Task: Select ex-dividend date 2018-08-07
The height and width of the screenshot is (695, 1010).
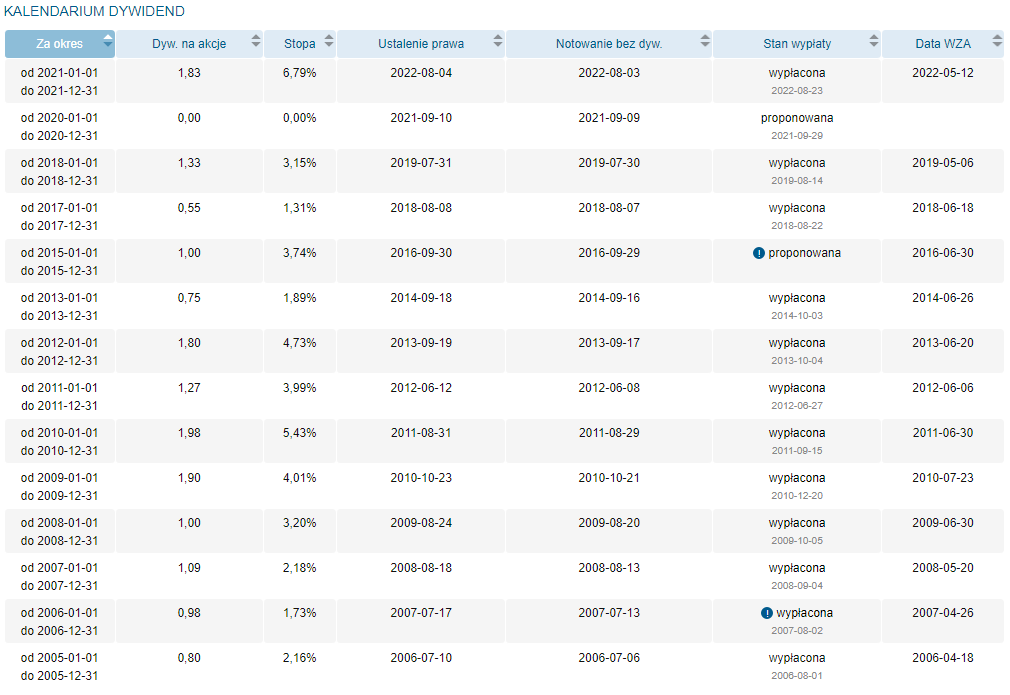Action: [x=609, y=208]
